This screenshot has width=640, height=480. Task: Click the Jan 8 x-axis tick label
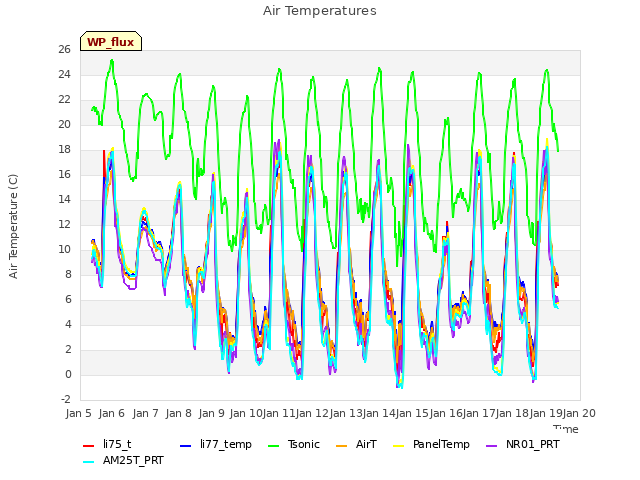tap(178, 413)
